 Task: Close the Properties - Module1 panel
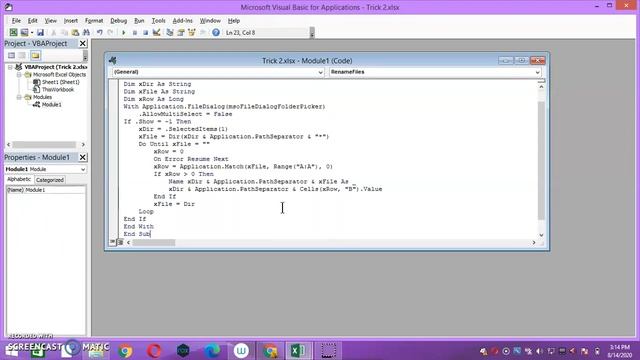pos(82,157)
